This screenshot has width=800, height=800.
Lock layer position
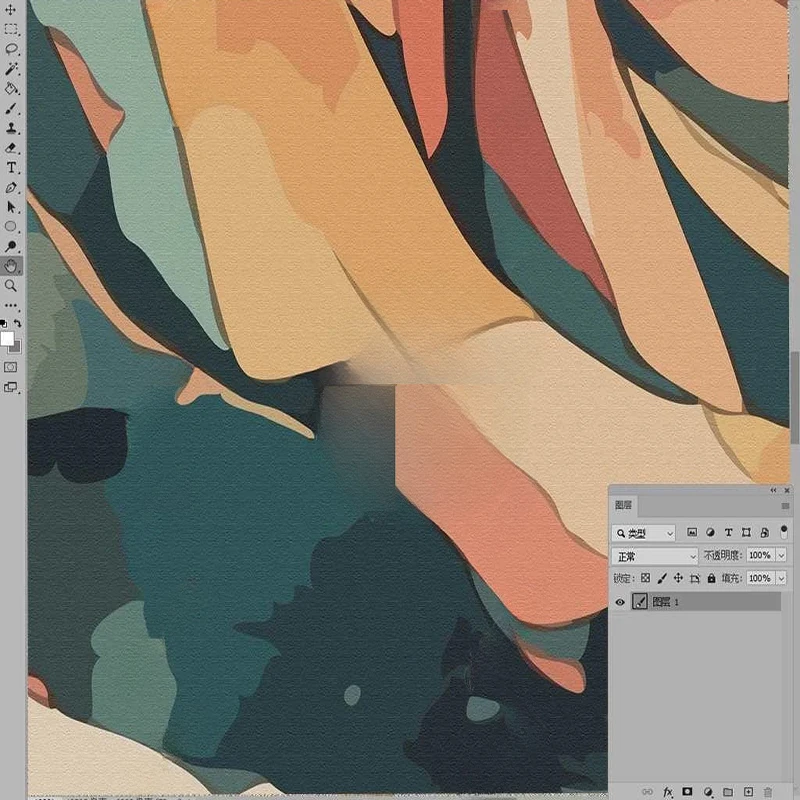(x=678, y=578)
